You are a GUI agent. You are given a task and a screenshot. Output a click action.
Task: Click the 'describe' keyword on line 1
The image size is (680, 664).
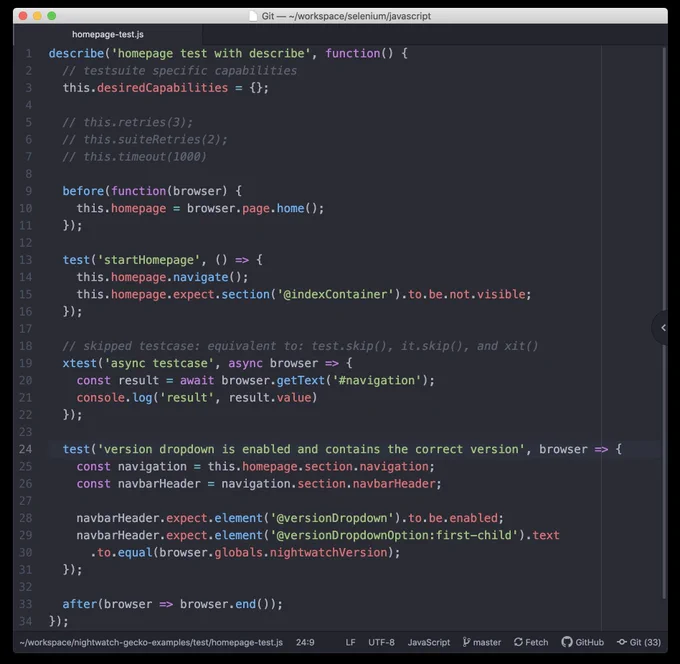76,53
